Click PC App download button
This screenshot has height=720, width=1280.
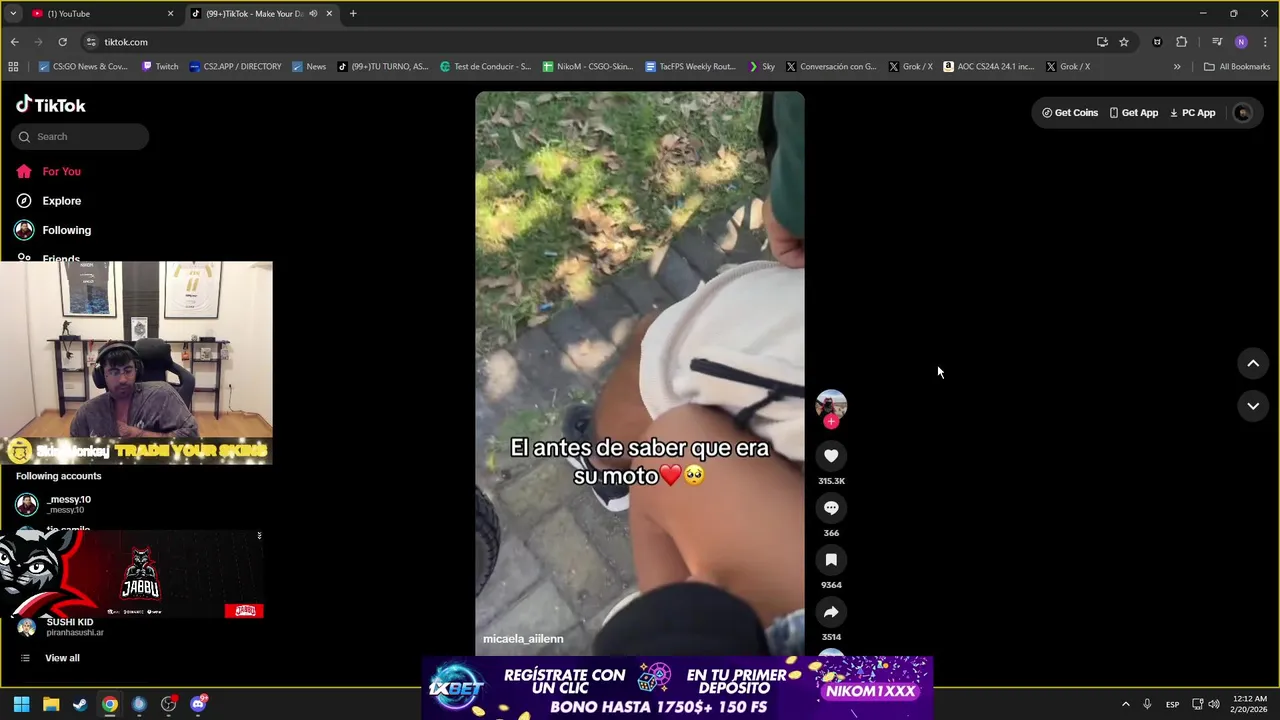click(1193, 113)
